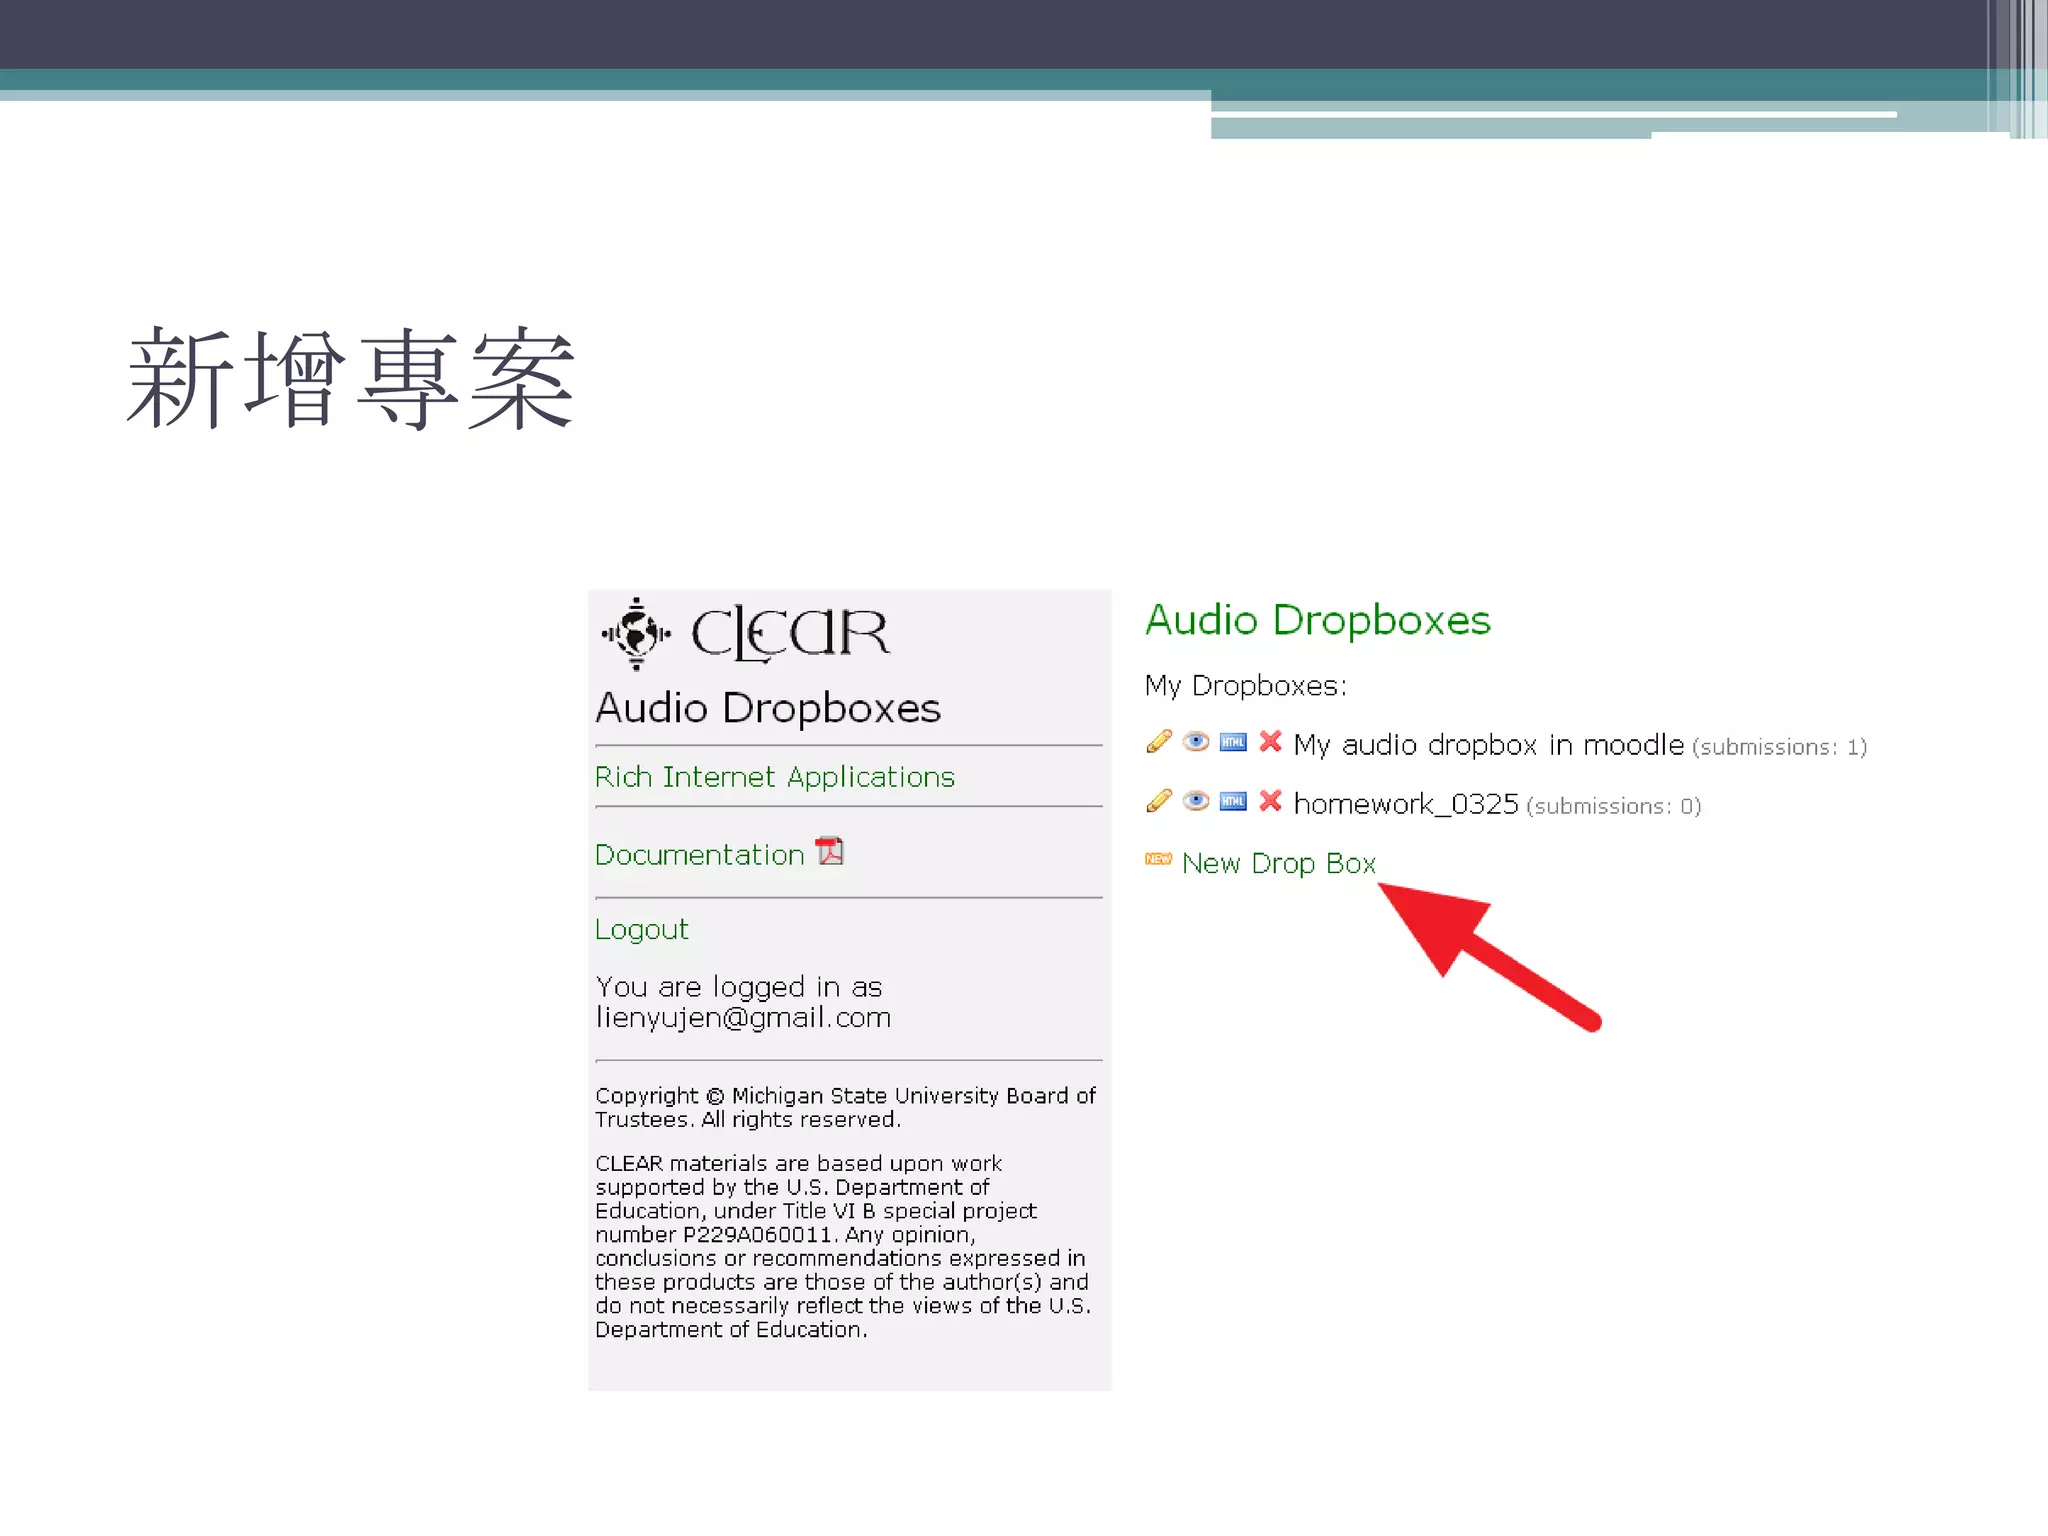This screenshot has height=1536, width=2048.
Task: Open the Documentation link
Action: click(x=699, y=855)
